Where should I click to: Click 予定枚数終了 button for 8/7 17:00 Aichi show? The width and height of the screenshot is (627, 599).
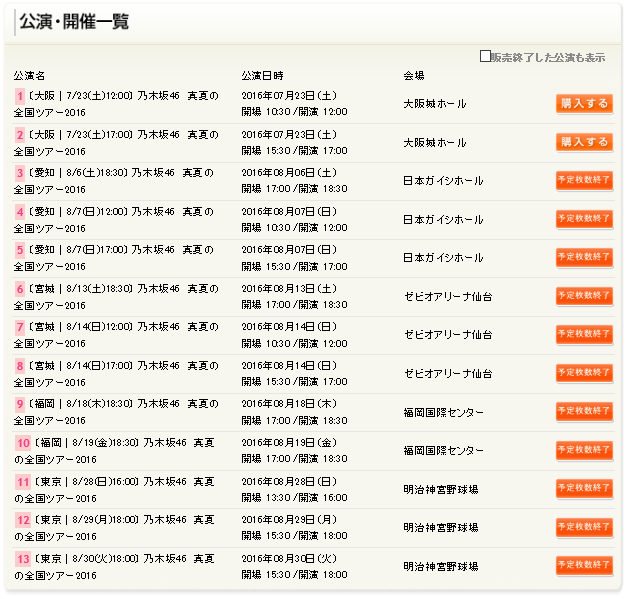584,257
